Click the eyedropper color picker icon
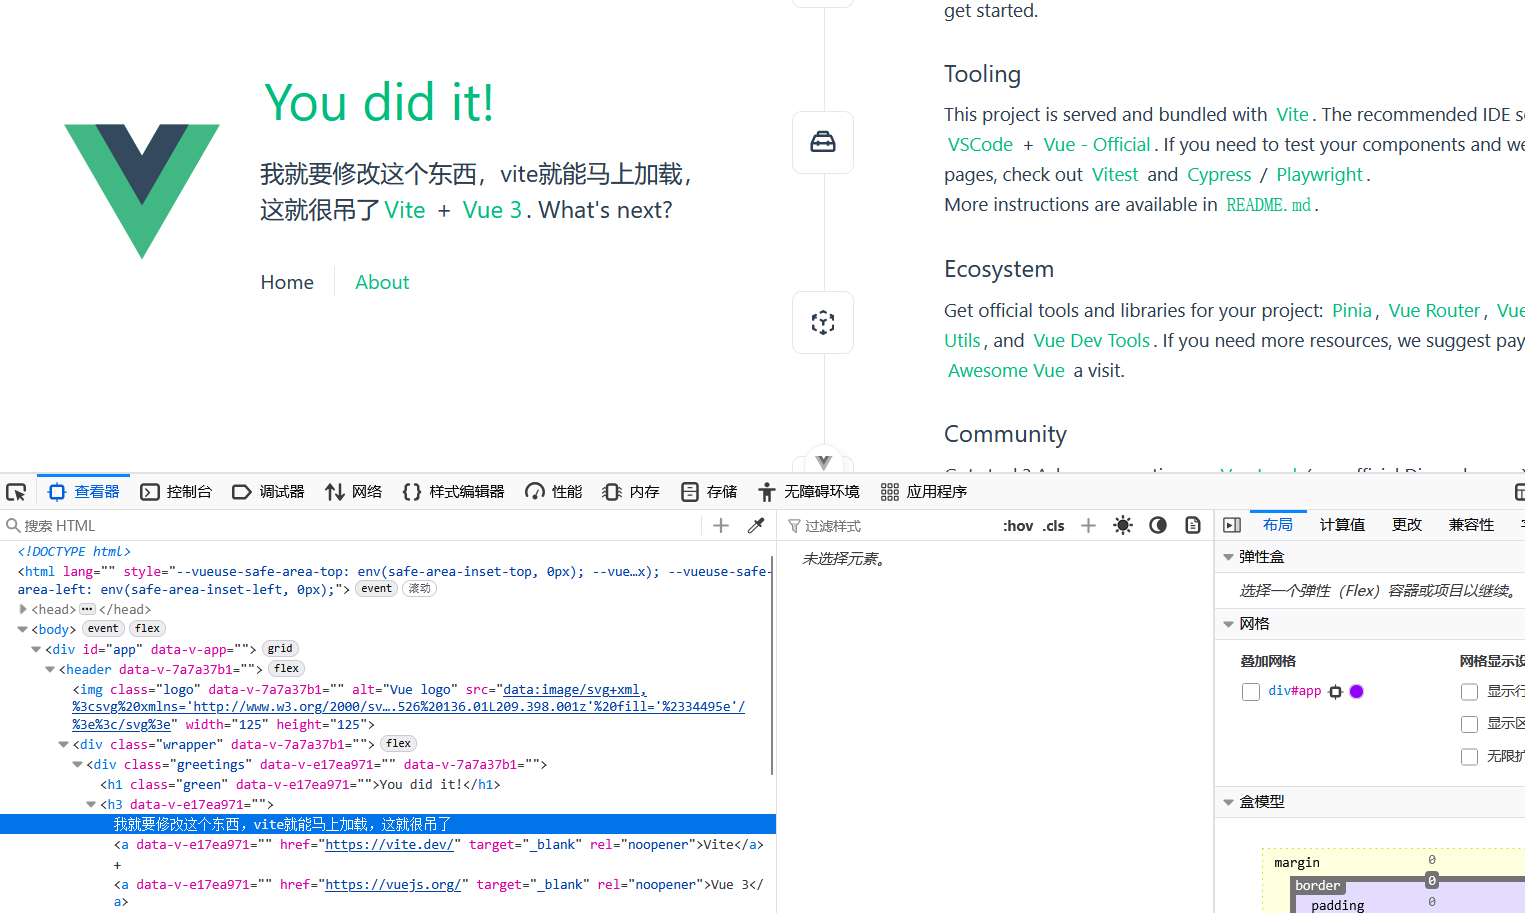The image size is (1525, 913). click(756, 526)
